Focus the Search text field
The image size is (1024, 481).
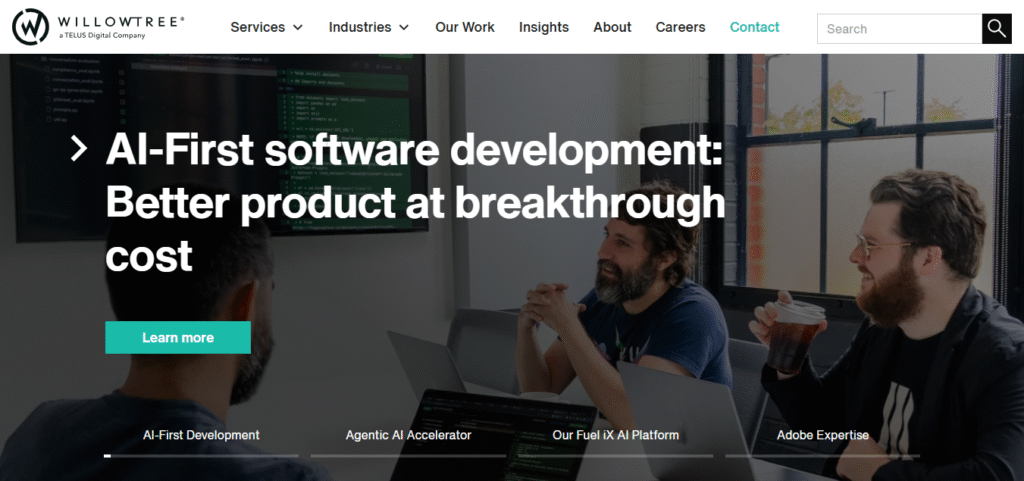point(899,29)
